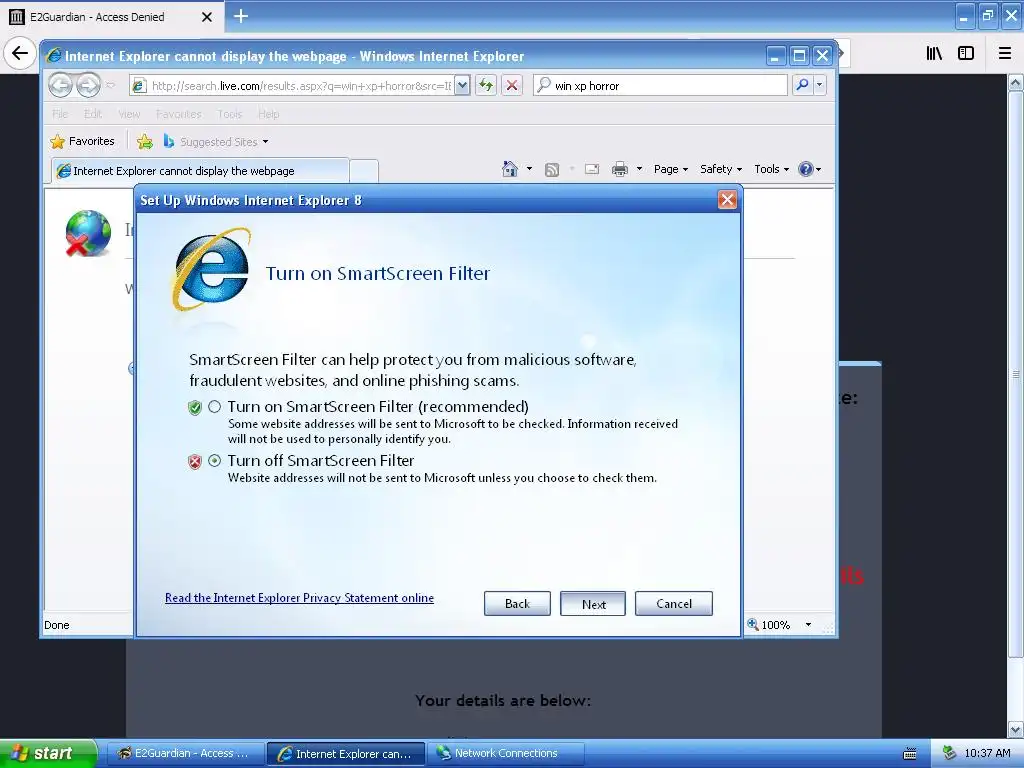
Task: Cancel the Internet Explorer 8 setup
Action: point(674,604)
